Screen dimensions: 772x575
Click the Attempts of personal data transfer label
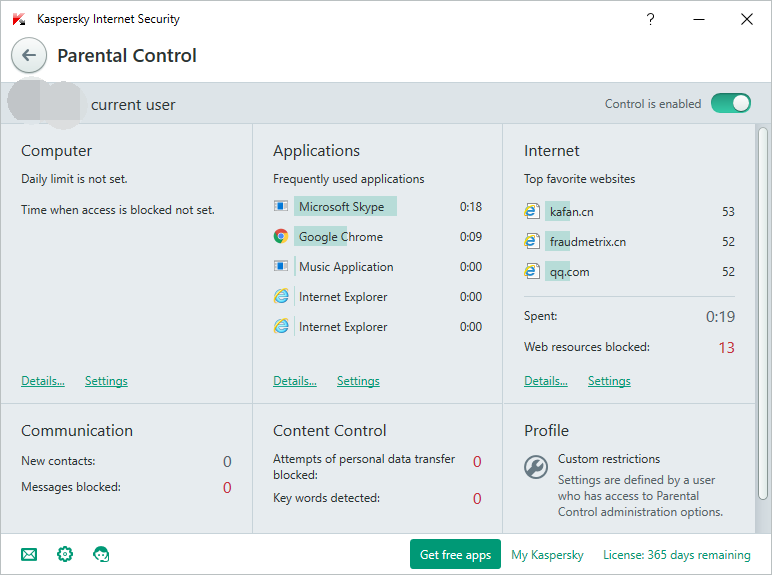click(x=364, y=467)
